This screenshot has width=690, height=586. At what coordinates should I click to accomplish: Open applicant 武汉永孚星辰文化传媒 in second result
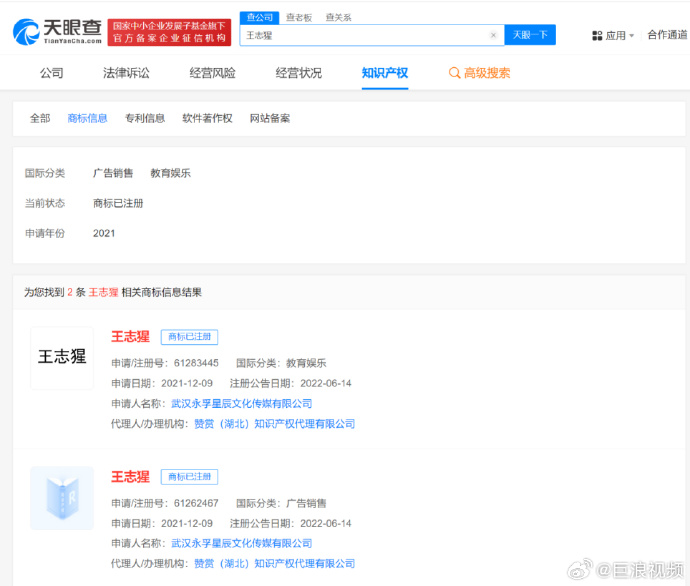242,544
